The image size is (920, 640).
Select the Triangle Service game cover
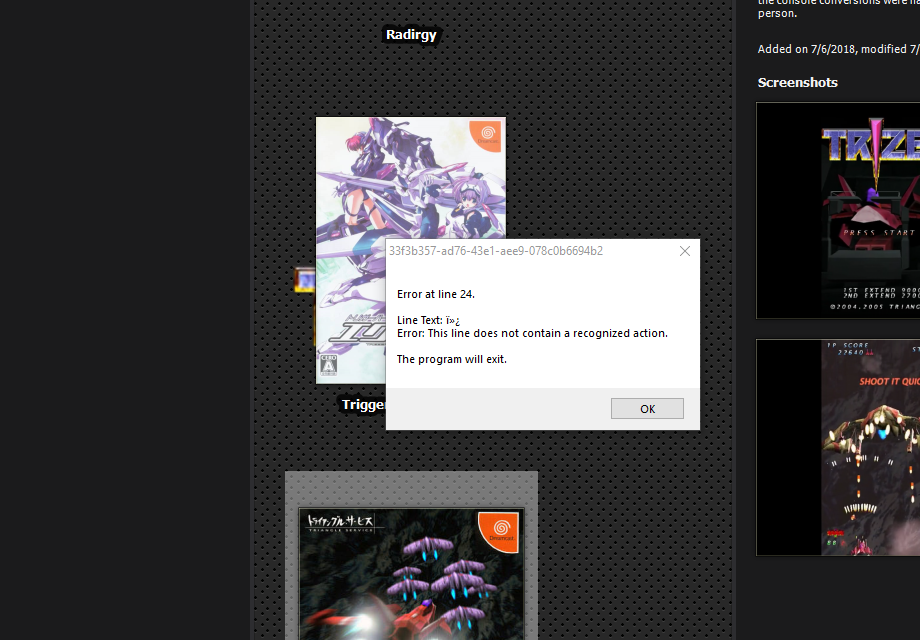(411, 574)
